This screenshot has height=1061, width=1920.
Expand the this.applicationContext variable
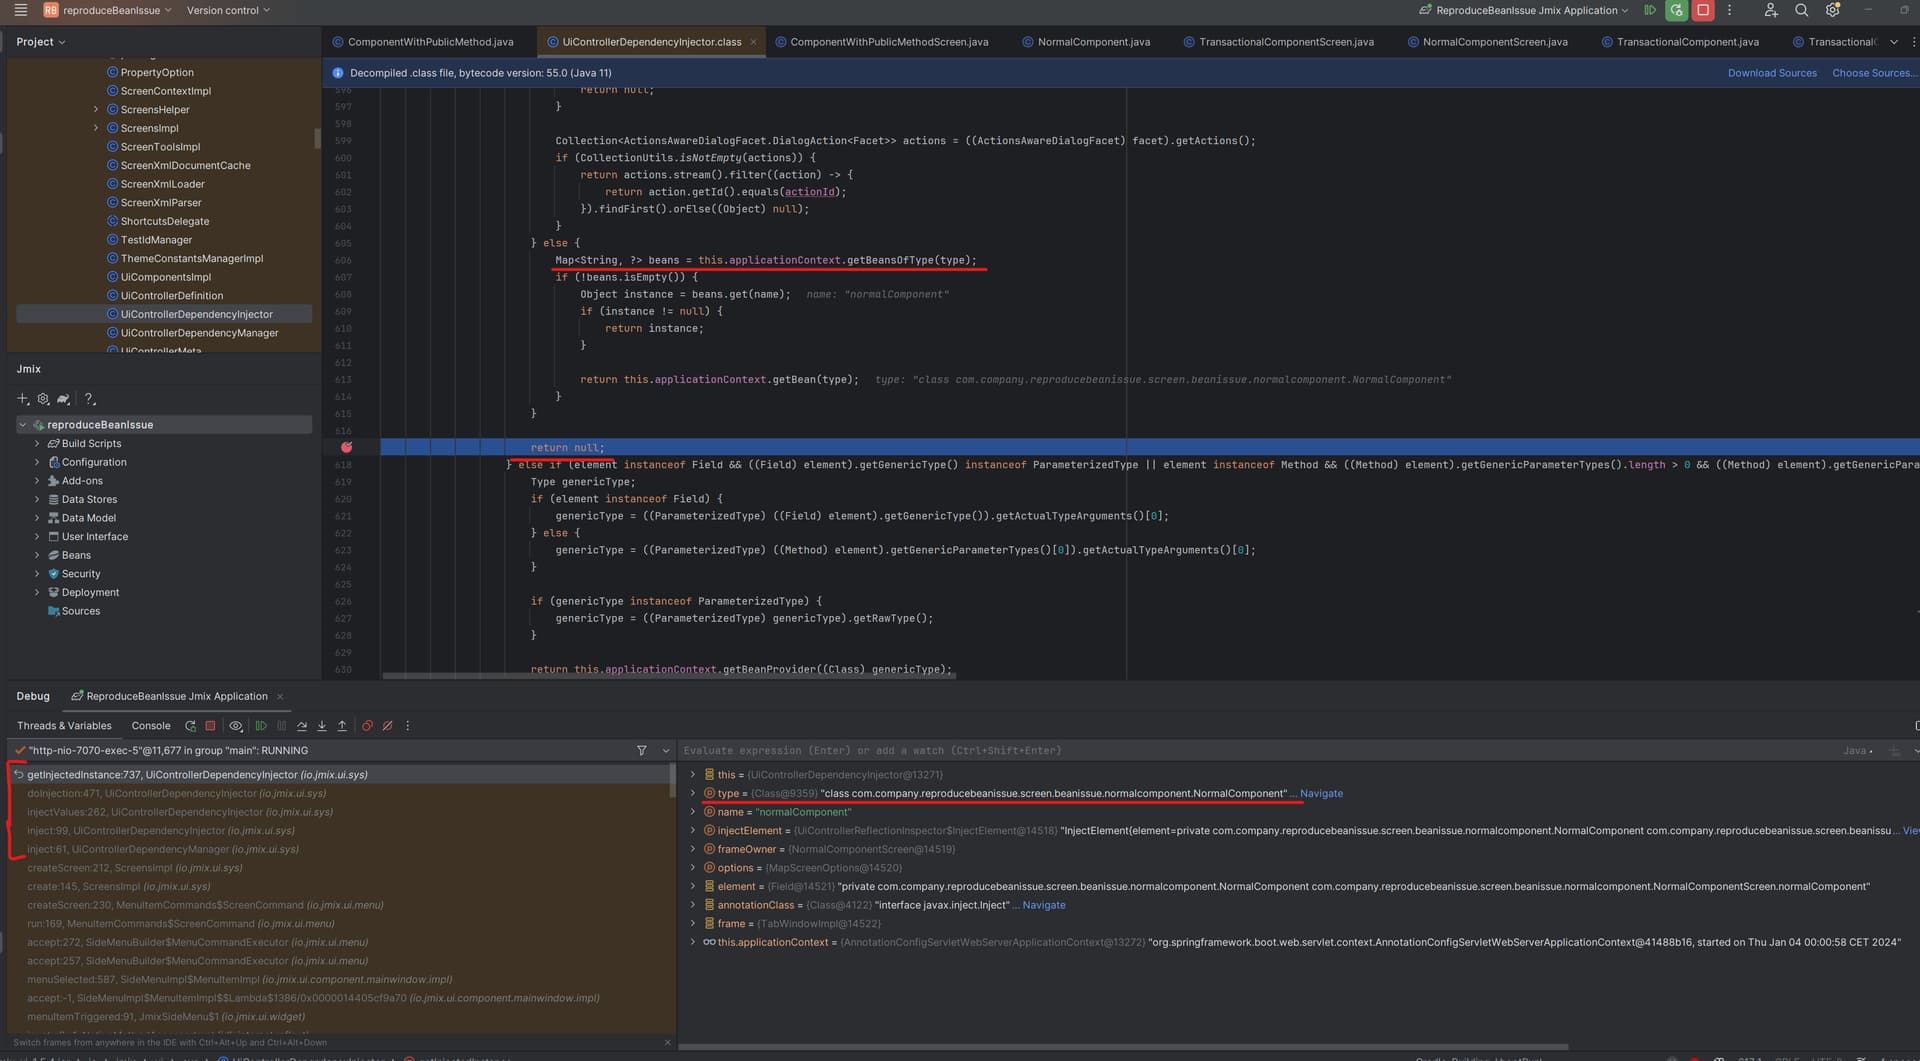point(692,942)
